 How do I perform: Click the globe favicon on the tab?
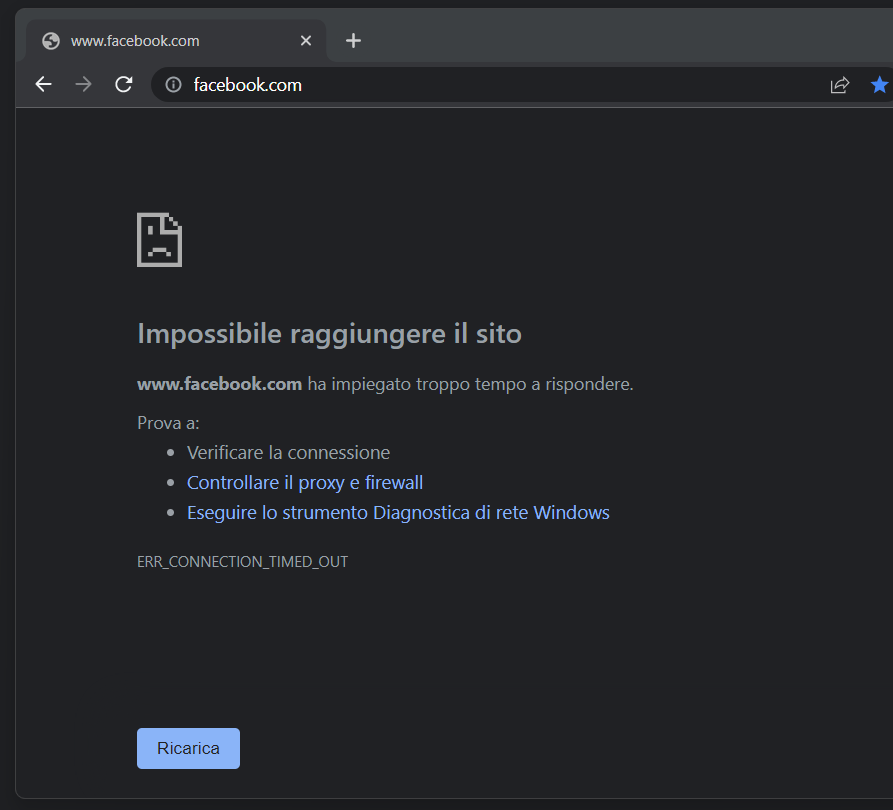point(50,41)
